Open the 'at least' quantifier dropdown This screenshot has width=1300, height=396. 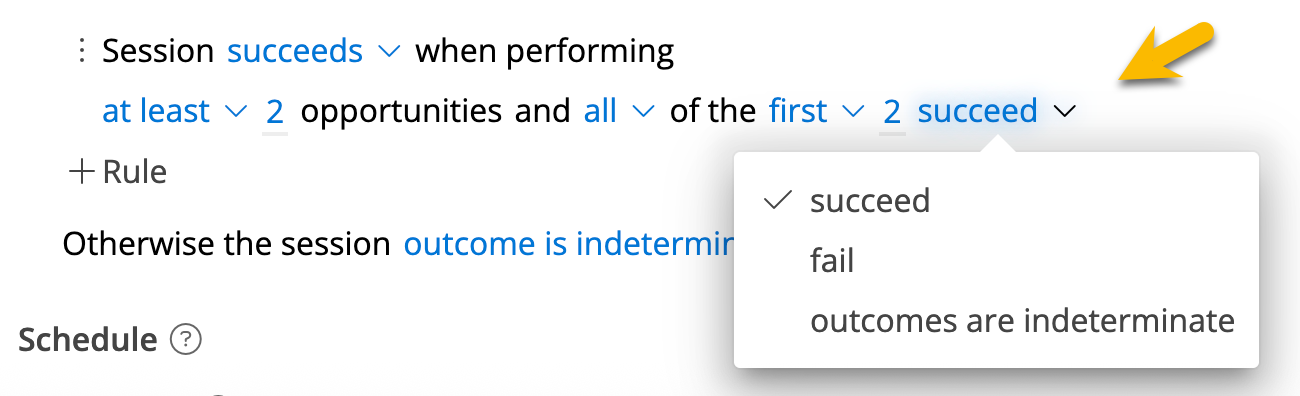pos(156,111)
